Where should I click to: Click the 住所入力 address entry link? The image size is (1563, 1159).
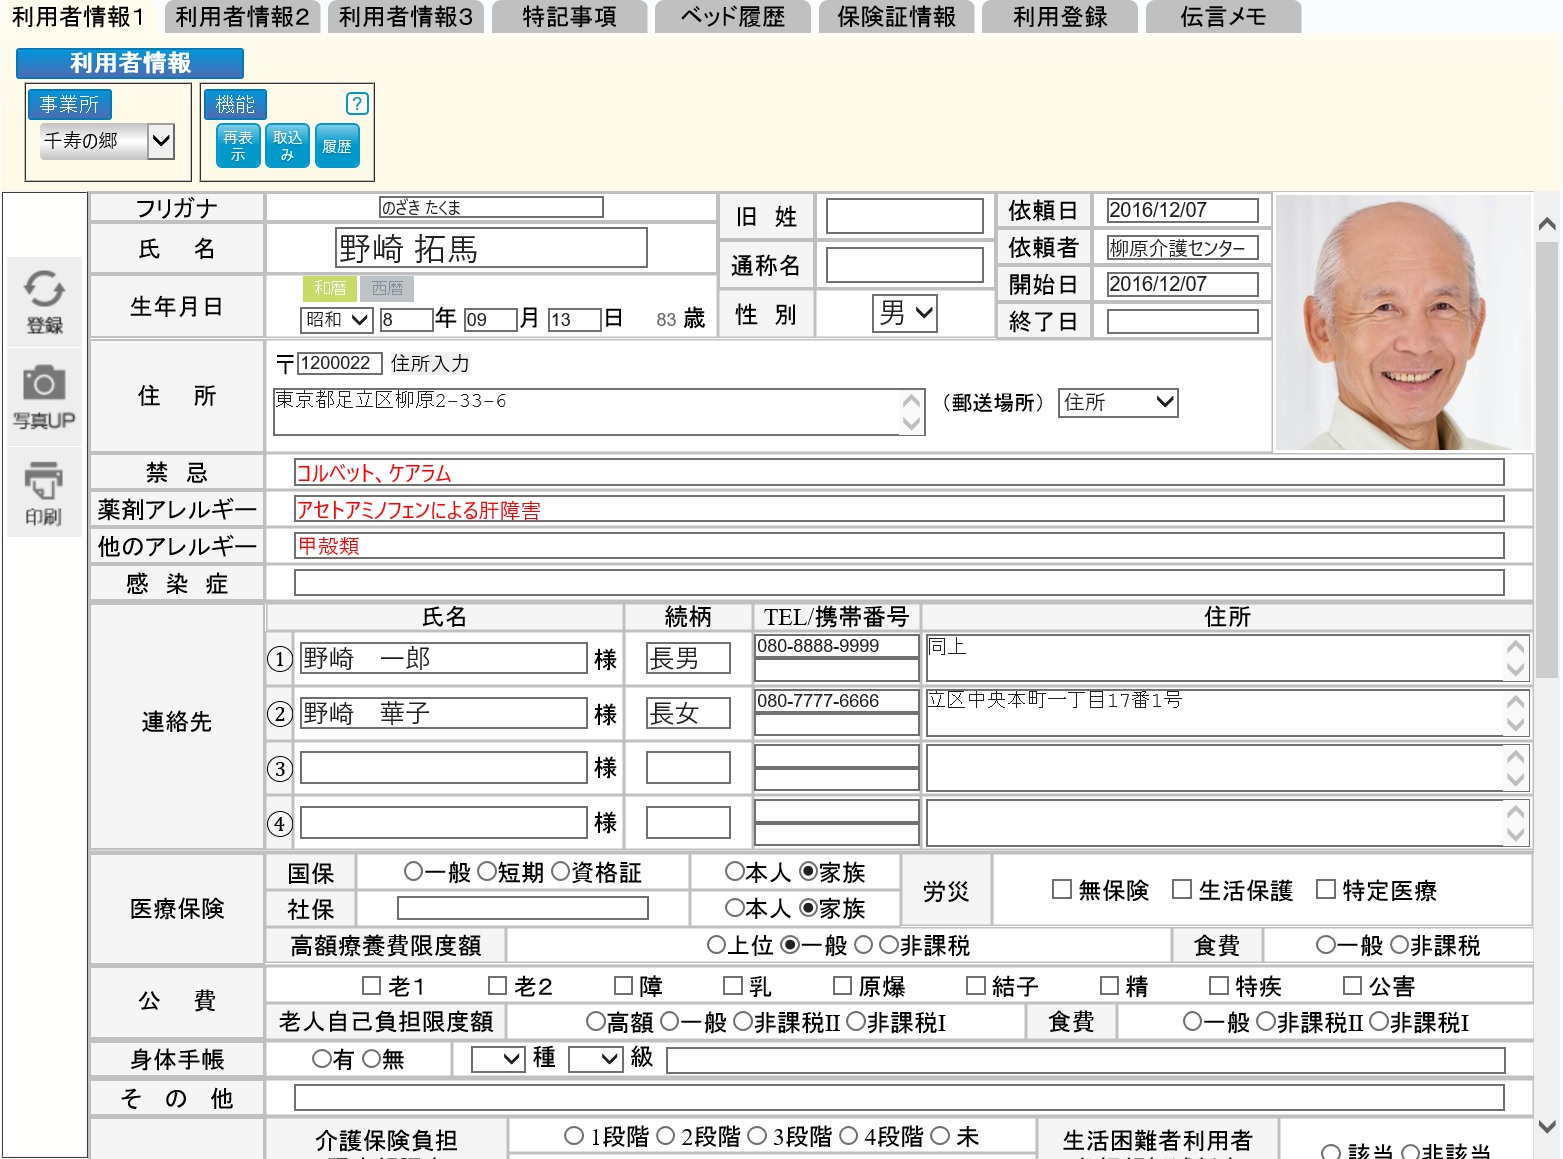coord(430,363)
